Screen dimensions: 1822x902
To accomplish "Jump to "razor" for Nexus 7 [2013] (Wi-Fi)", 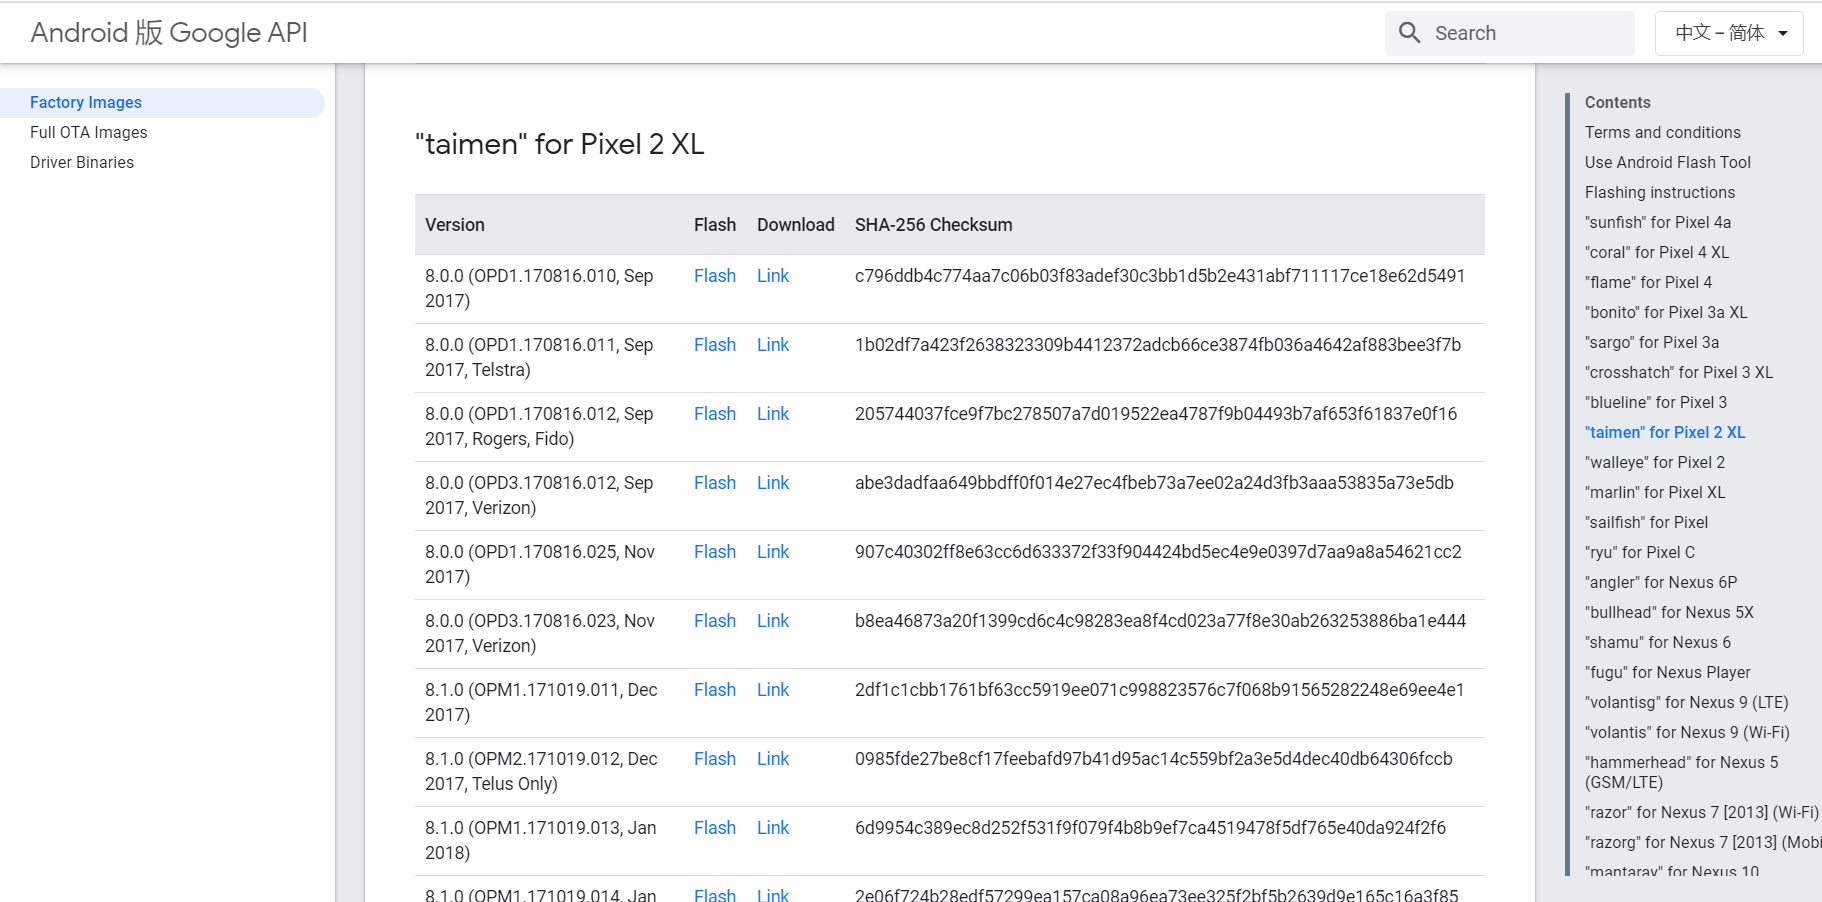I will click(x=1702, y=813).
